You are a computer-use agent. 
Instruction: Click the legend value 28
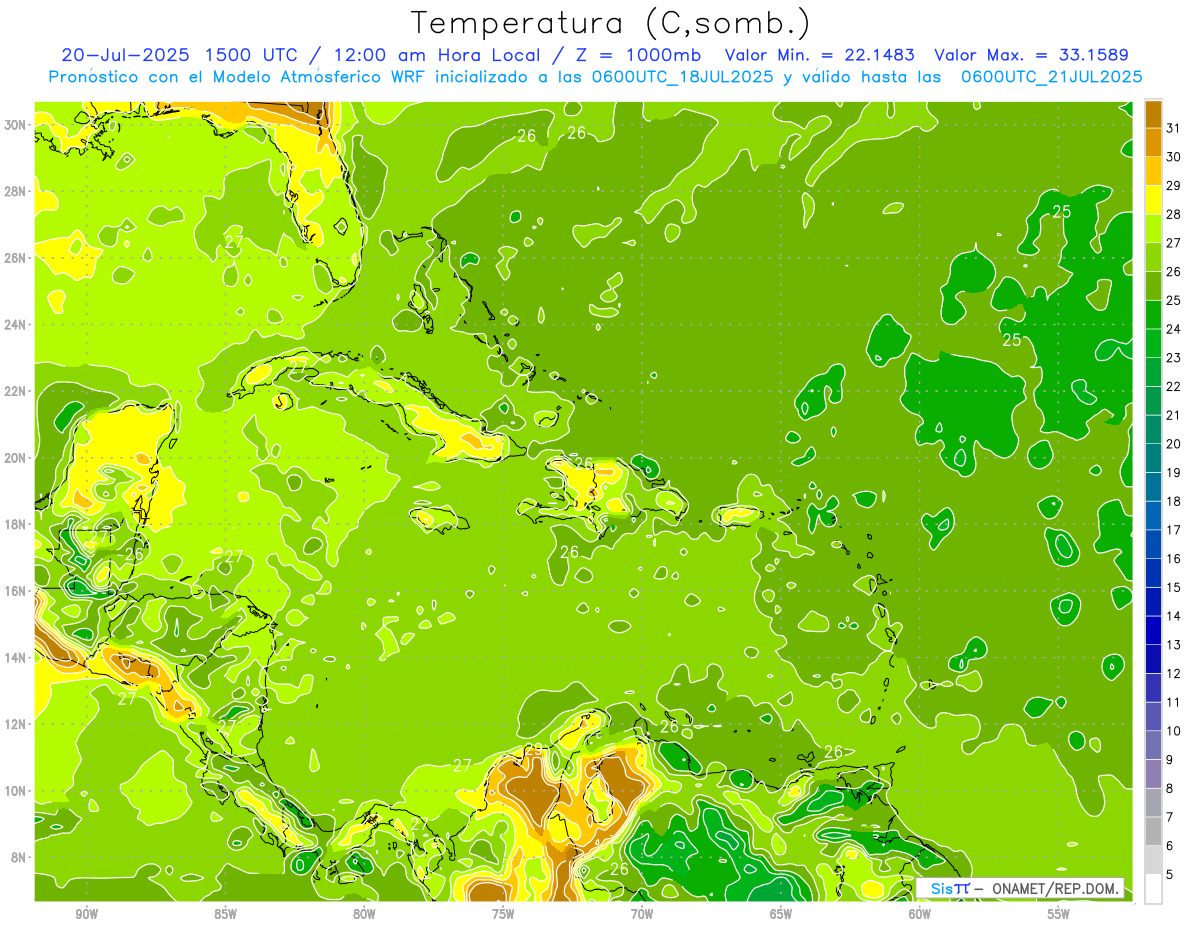click(1175, 214)
